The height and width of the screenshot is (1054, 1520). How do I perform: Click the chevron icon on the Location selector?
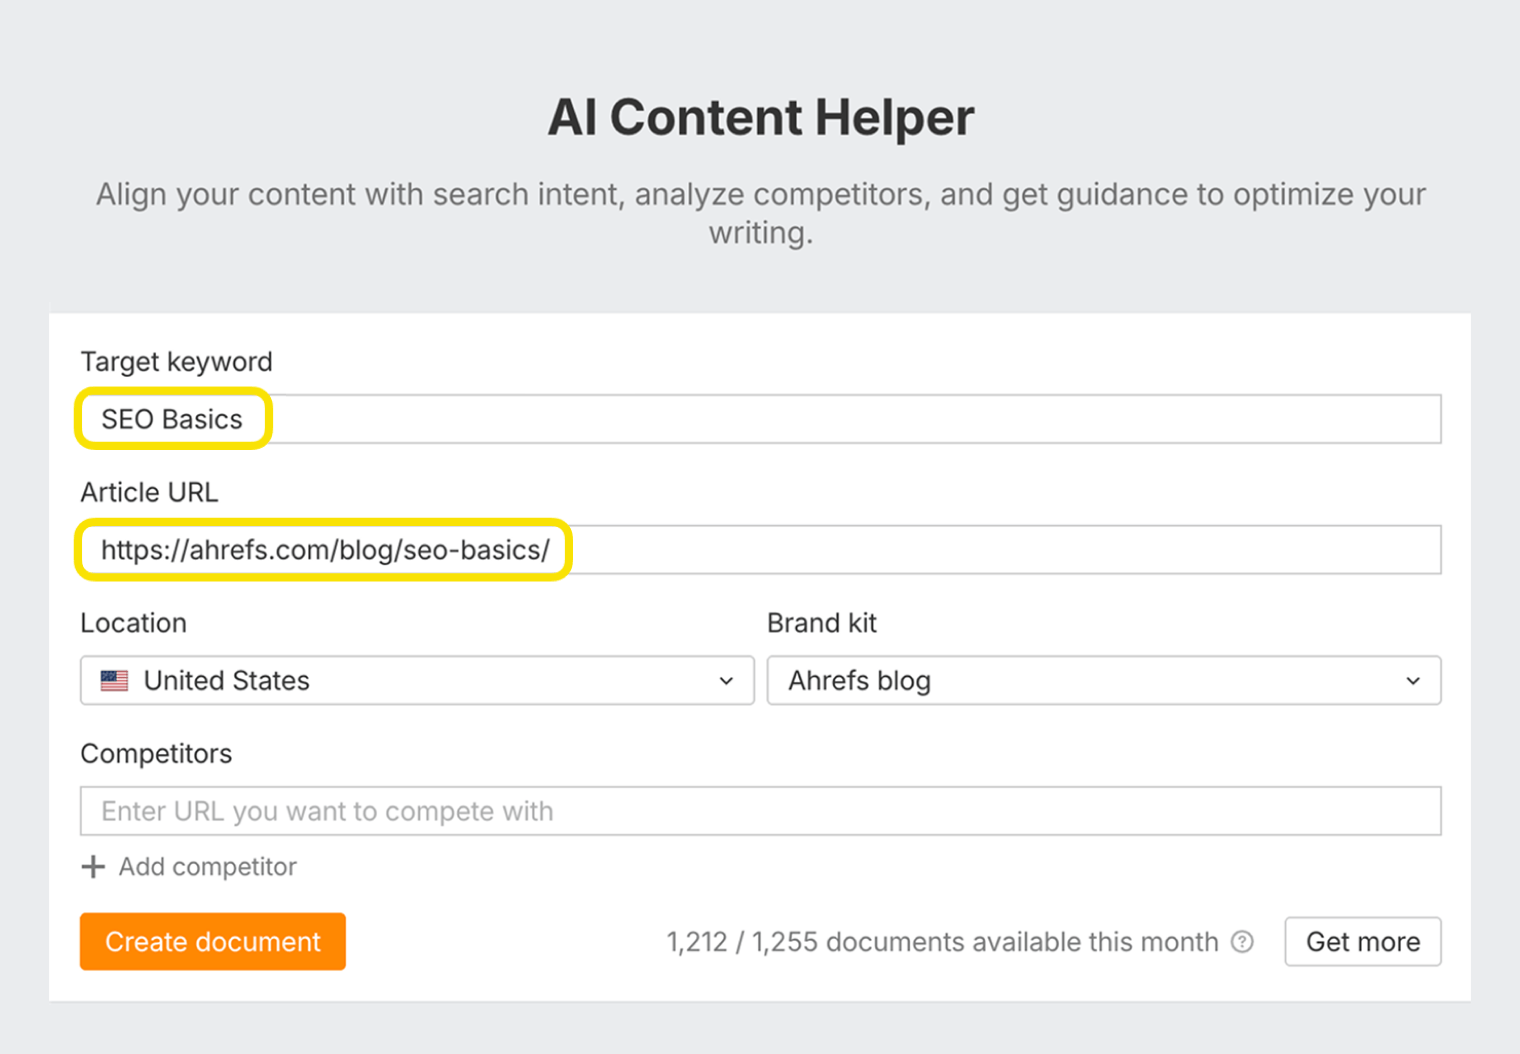pyautogui.click(x=725, y=680)
